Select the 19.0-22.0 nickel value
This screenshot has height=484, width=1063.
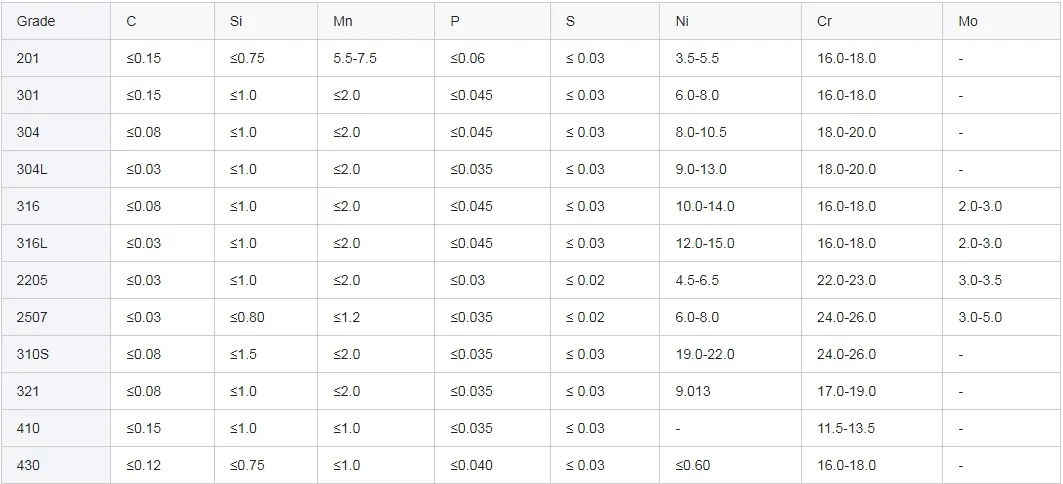[x=705, y=354]
